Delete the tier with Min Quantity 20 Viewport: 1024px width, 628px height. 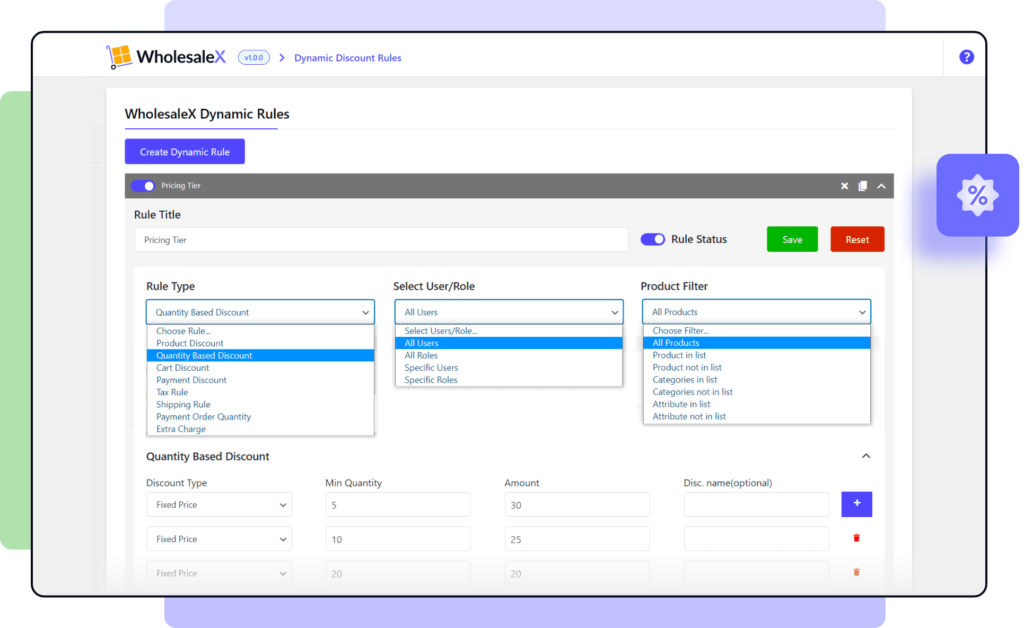tap(856, 573)
